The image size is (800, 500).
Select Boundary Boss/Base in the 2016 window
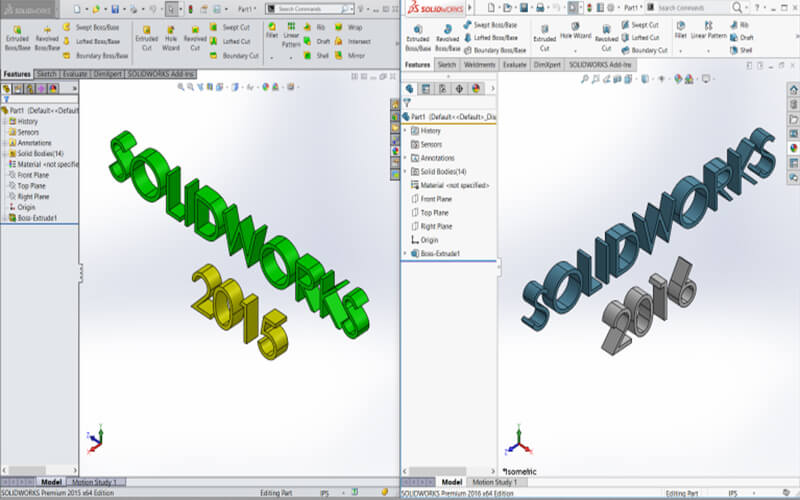[495, 50]
